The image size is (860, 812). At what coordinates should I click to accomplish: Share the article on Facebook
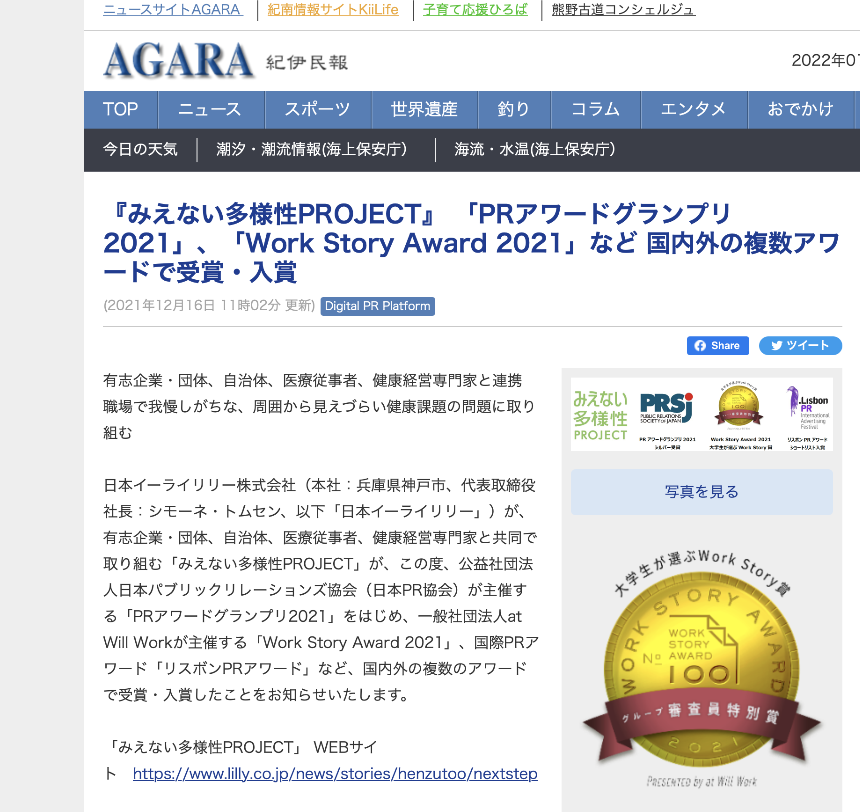[x=717, y=346]
